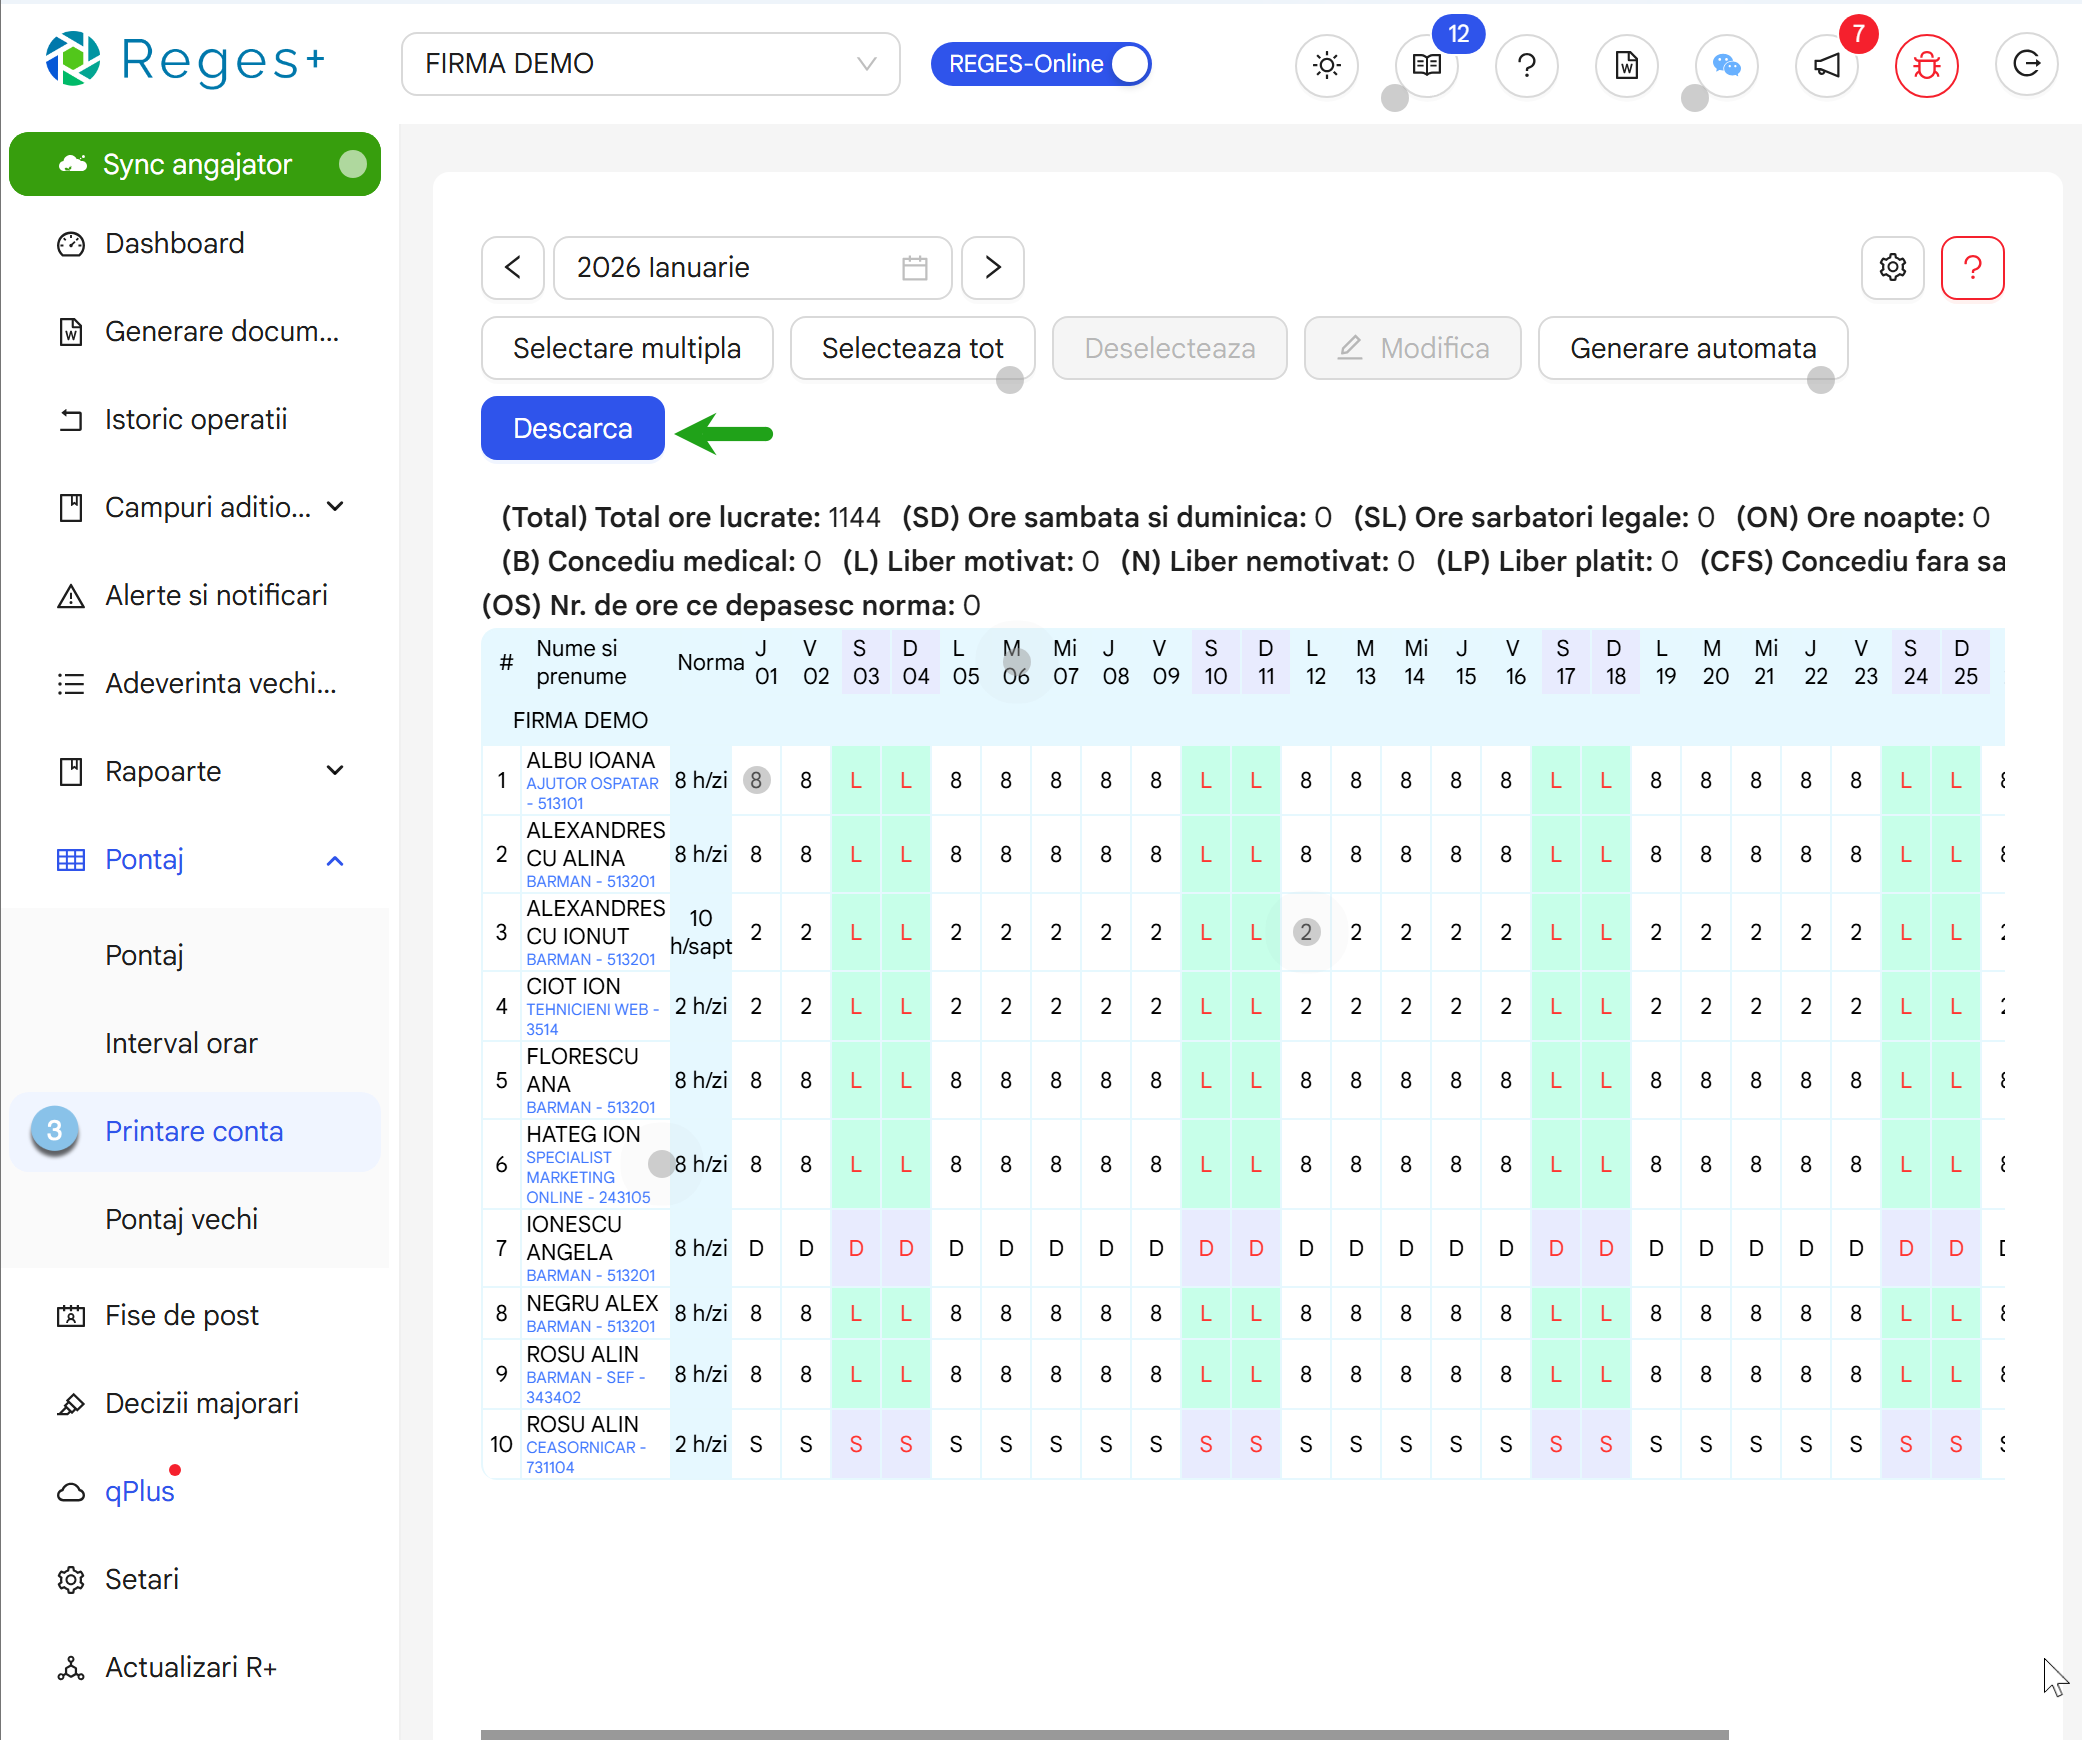Open the Printare conta page

tap(194, 1131)
